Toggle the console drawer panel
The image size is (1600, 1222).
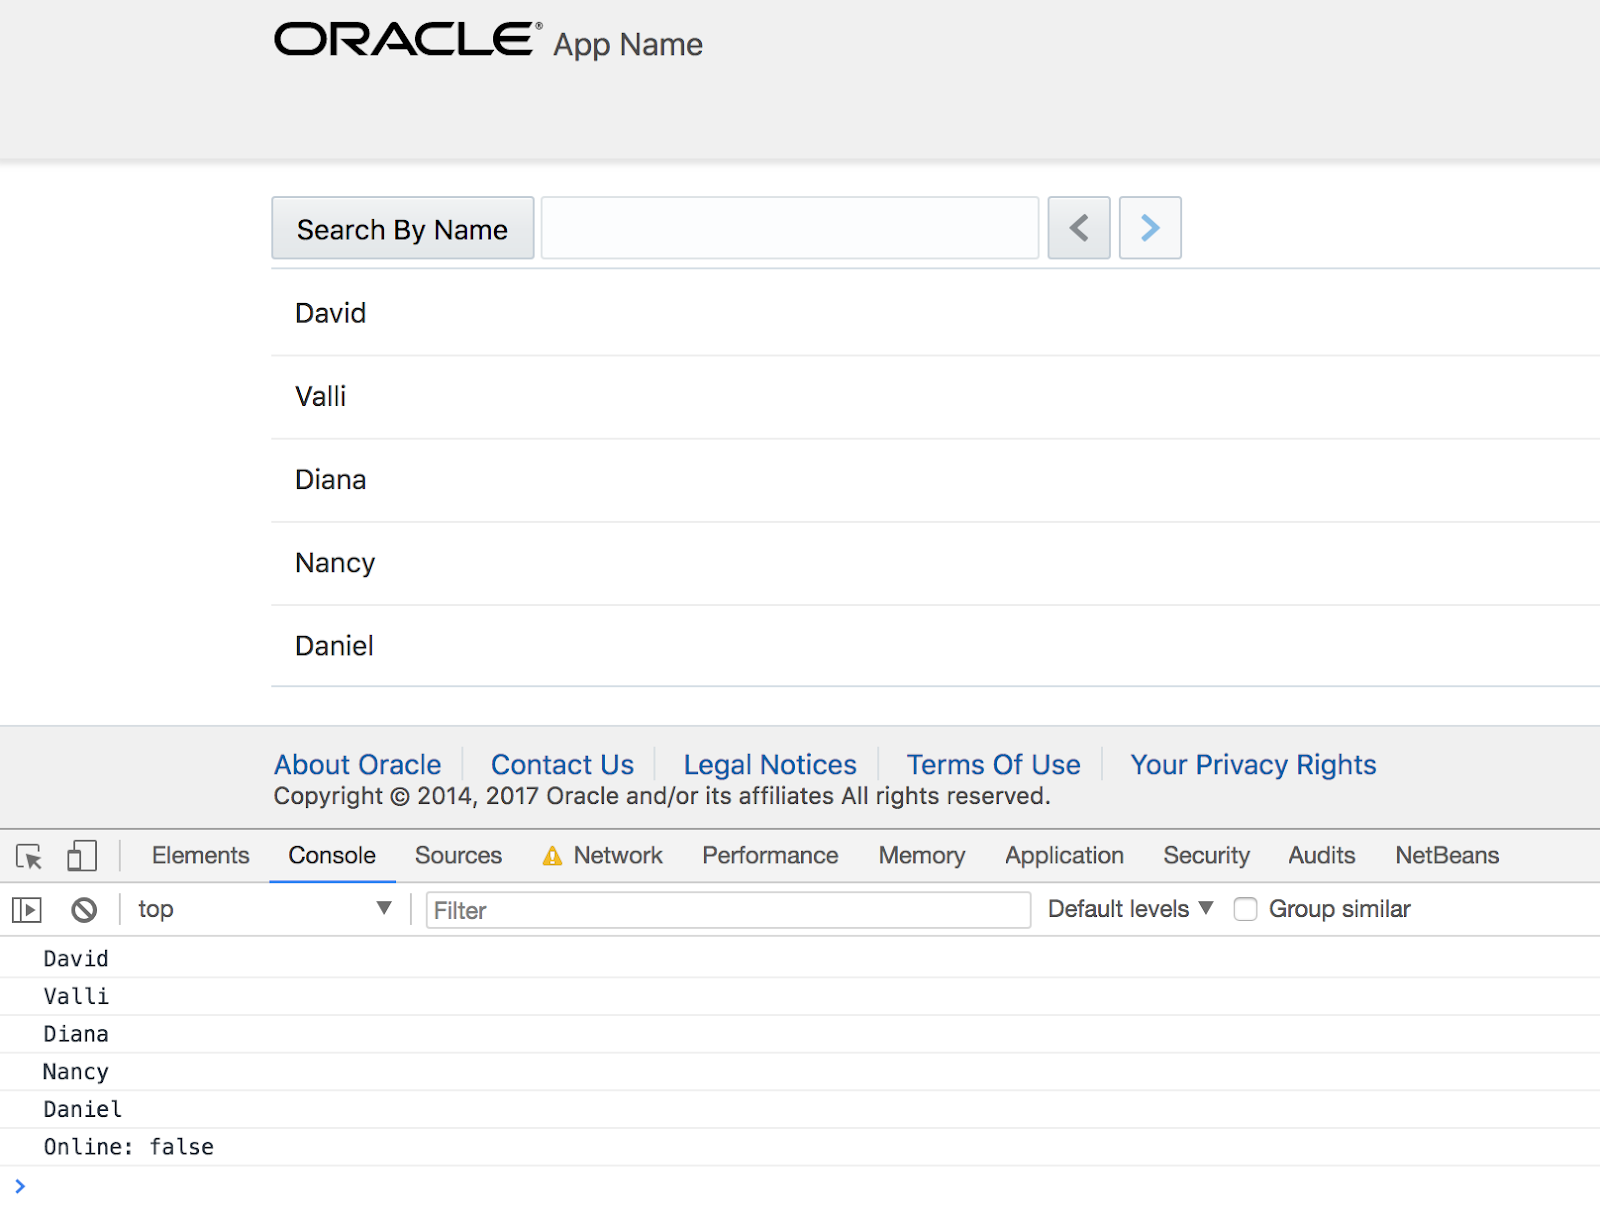(26, 909)
